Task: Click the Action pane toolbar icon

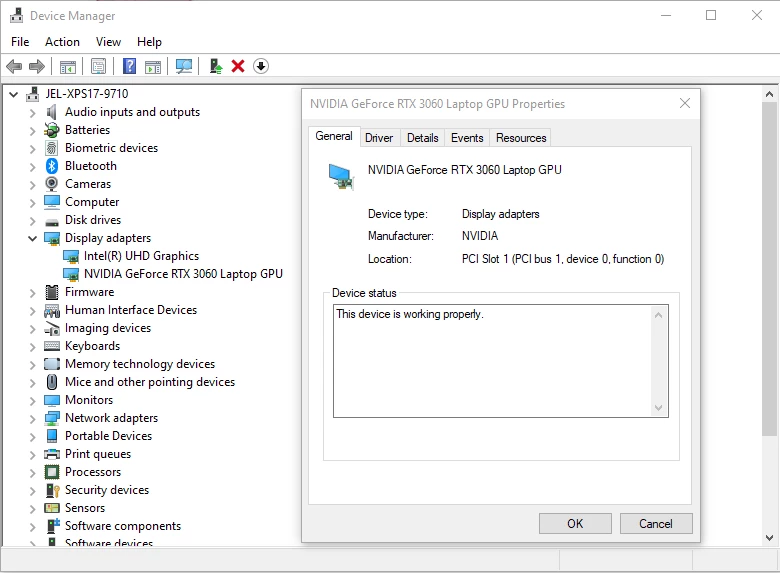Action: pyautogui.click(x=153, y=66)
